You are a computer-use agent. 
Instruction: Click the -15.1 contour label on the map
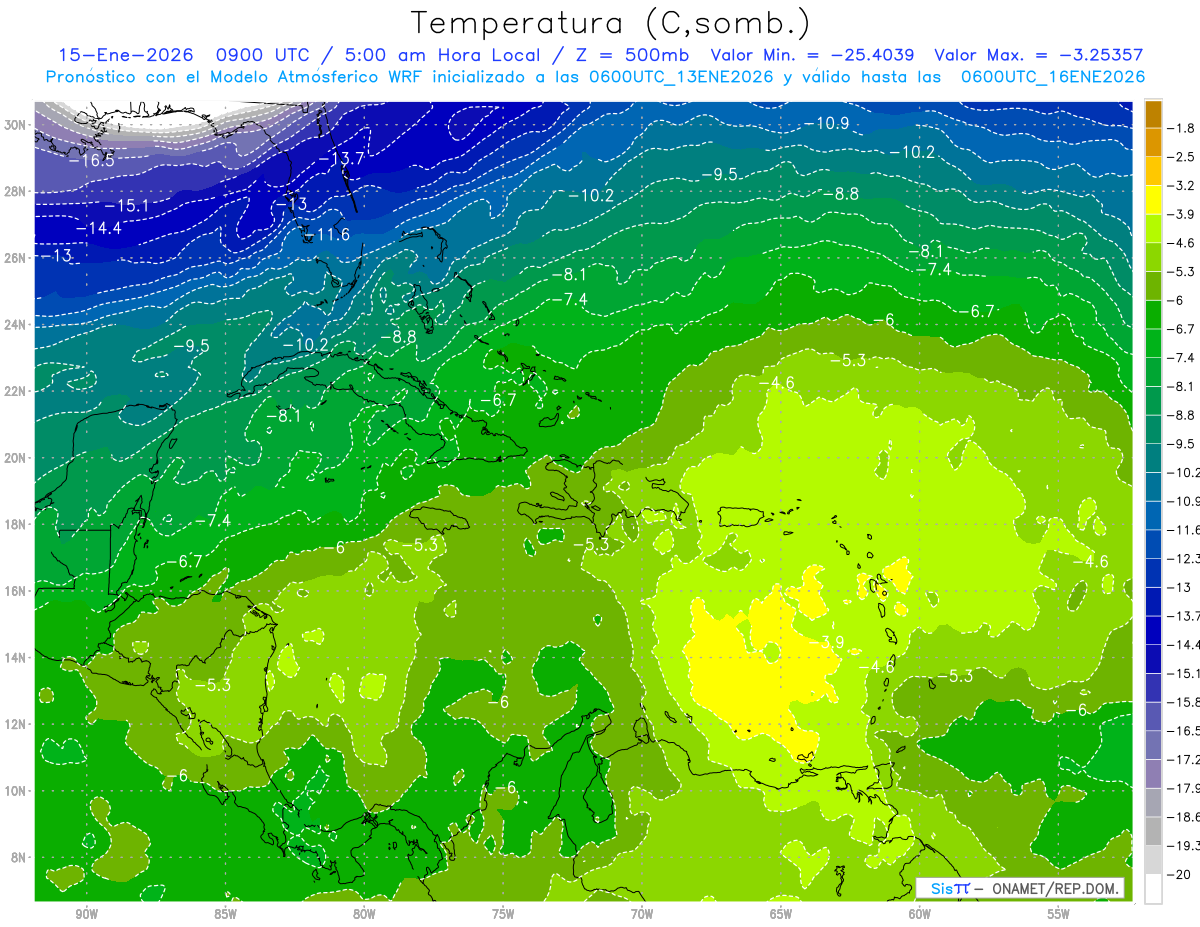(126, 205)
